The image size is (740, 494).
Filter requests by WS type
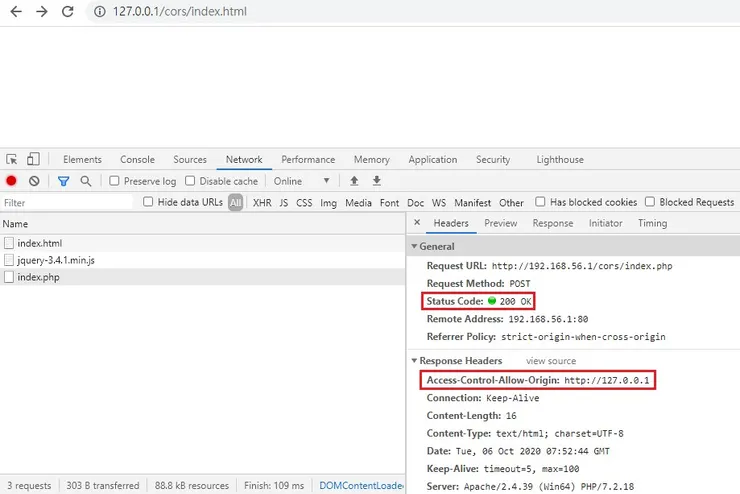439,203
